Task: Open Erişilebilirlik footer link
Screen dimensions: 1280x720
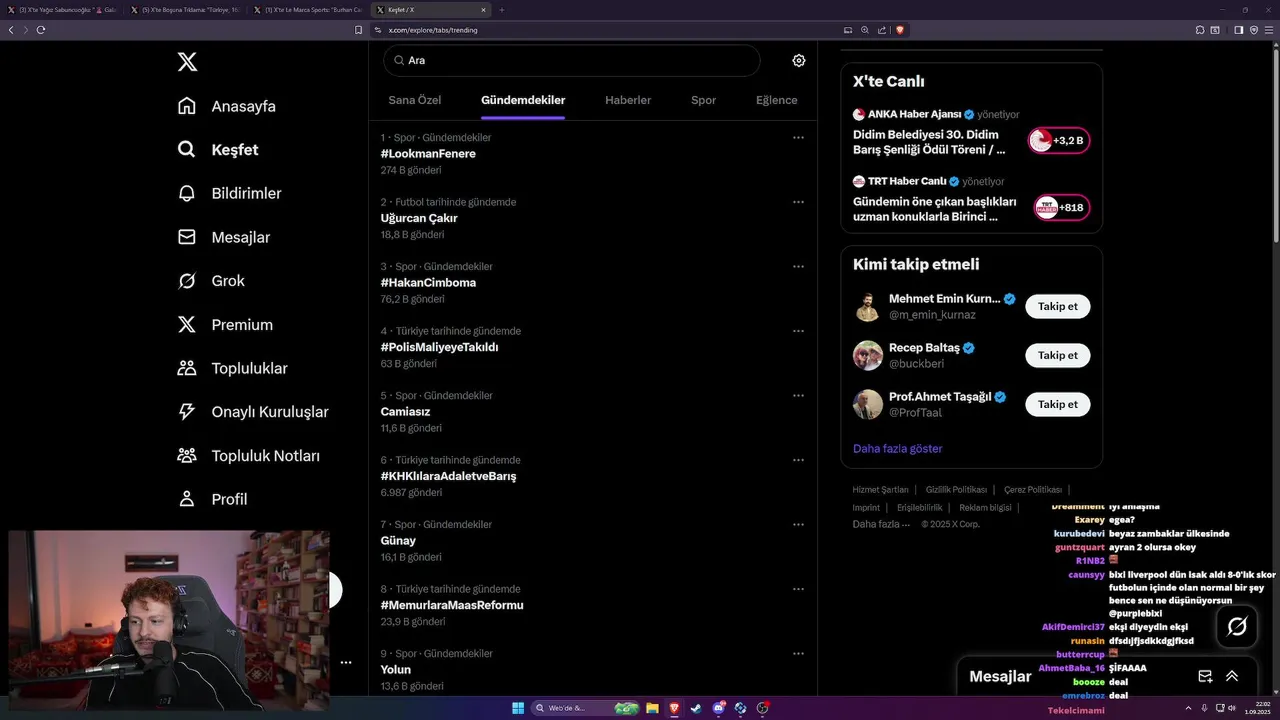Action: click(x=920, y=508)
